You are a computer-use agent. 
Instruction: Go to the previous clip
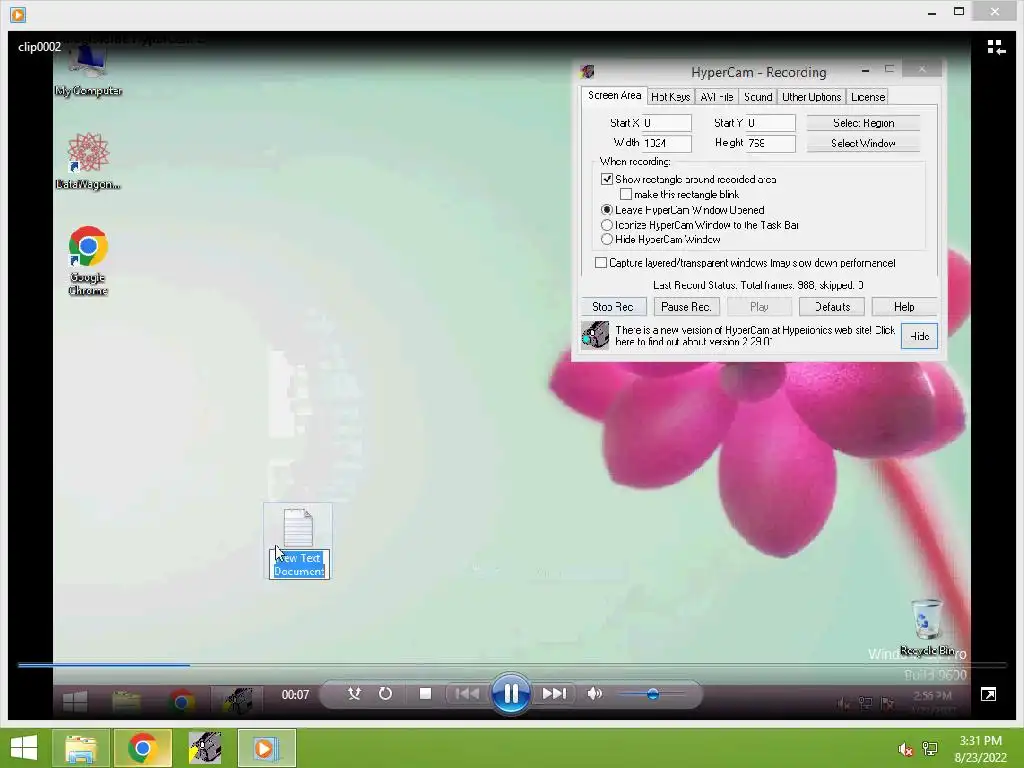click(466, 694)
